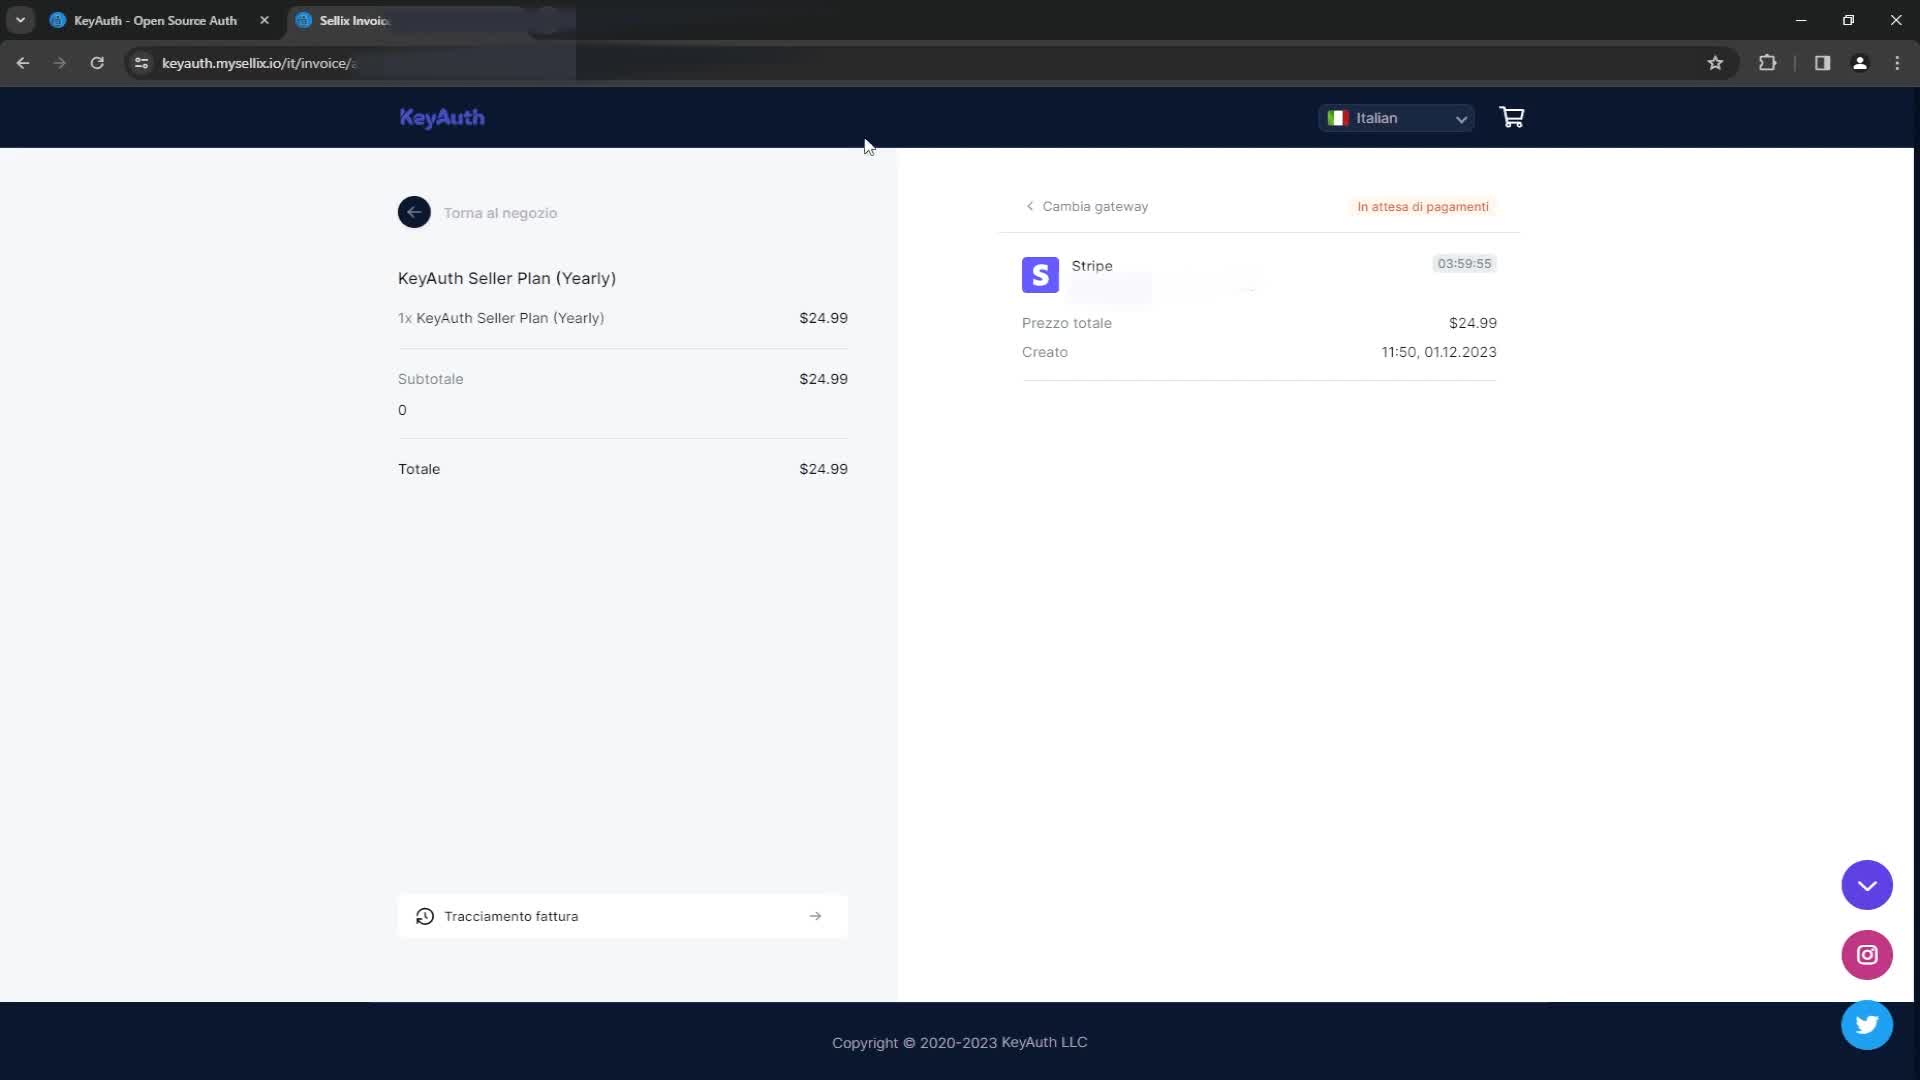The image size is (1920, 1080).
Task: Open the Instagram floating button
Action: pos(1866,955)
